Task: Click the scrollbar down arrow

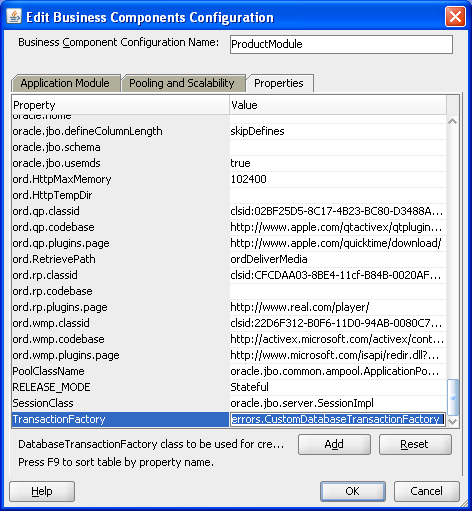Action: pos(453,421)
